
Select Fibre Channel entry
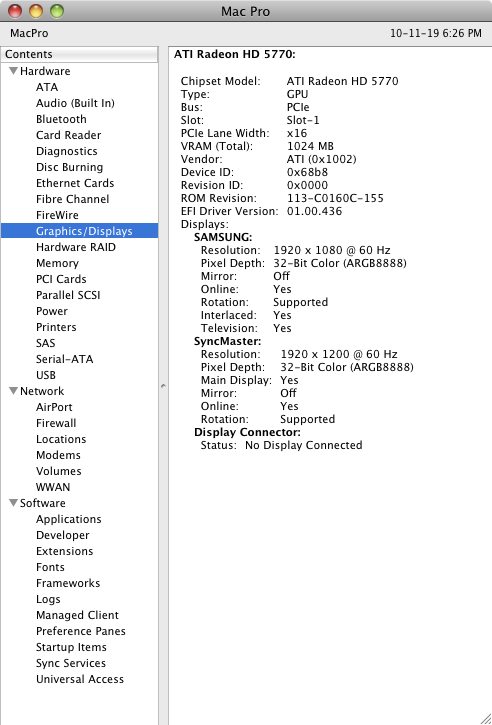[73, 199]
